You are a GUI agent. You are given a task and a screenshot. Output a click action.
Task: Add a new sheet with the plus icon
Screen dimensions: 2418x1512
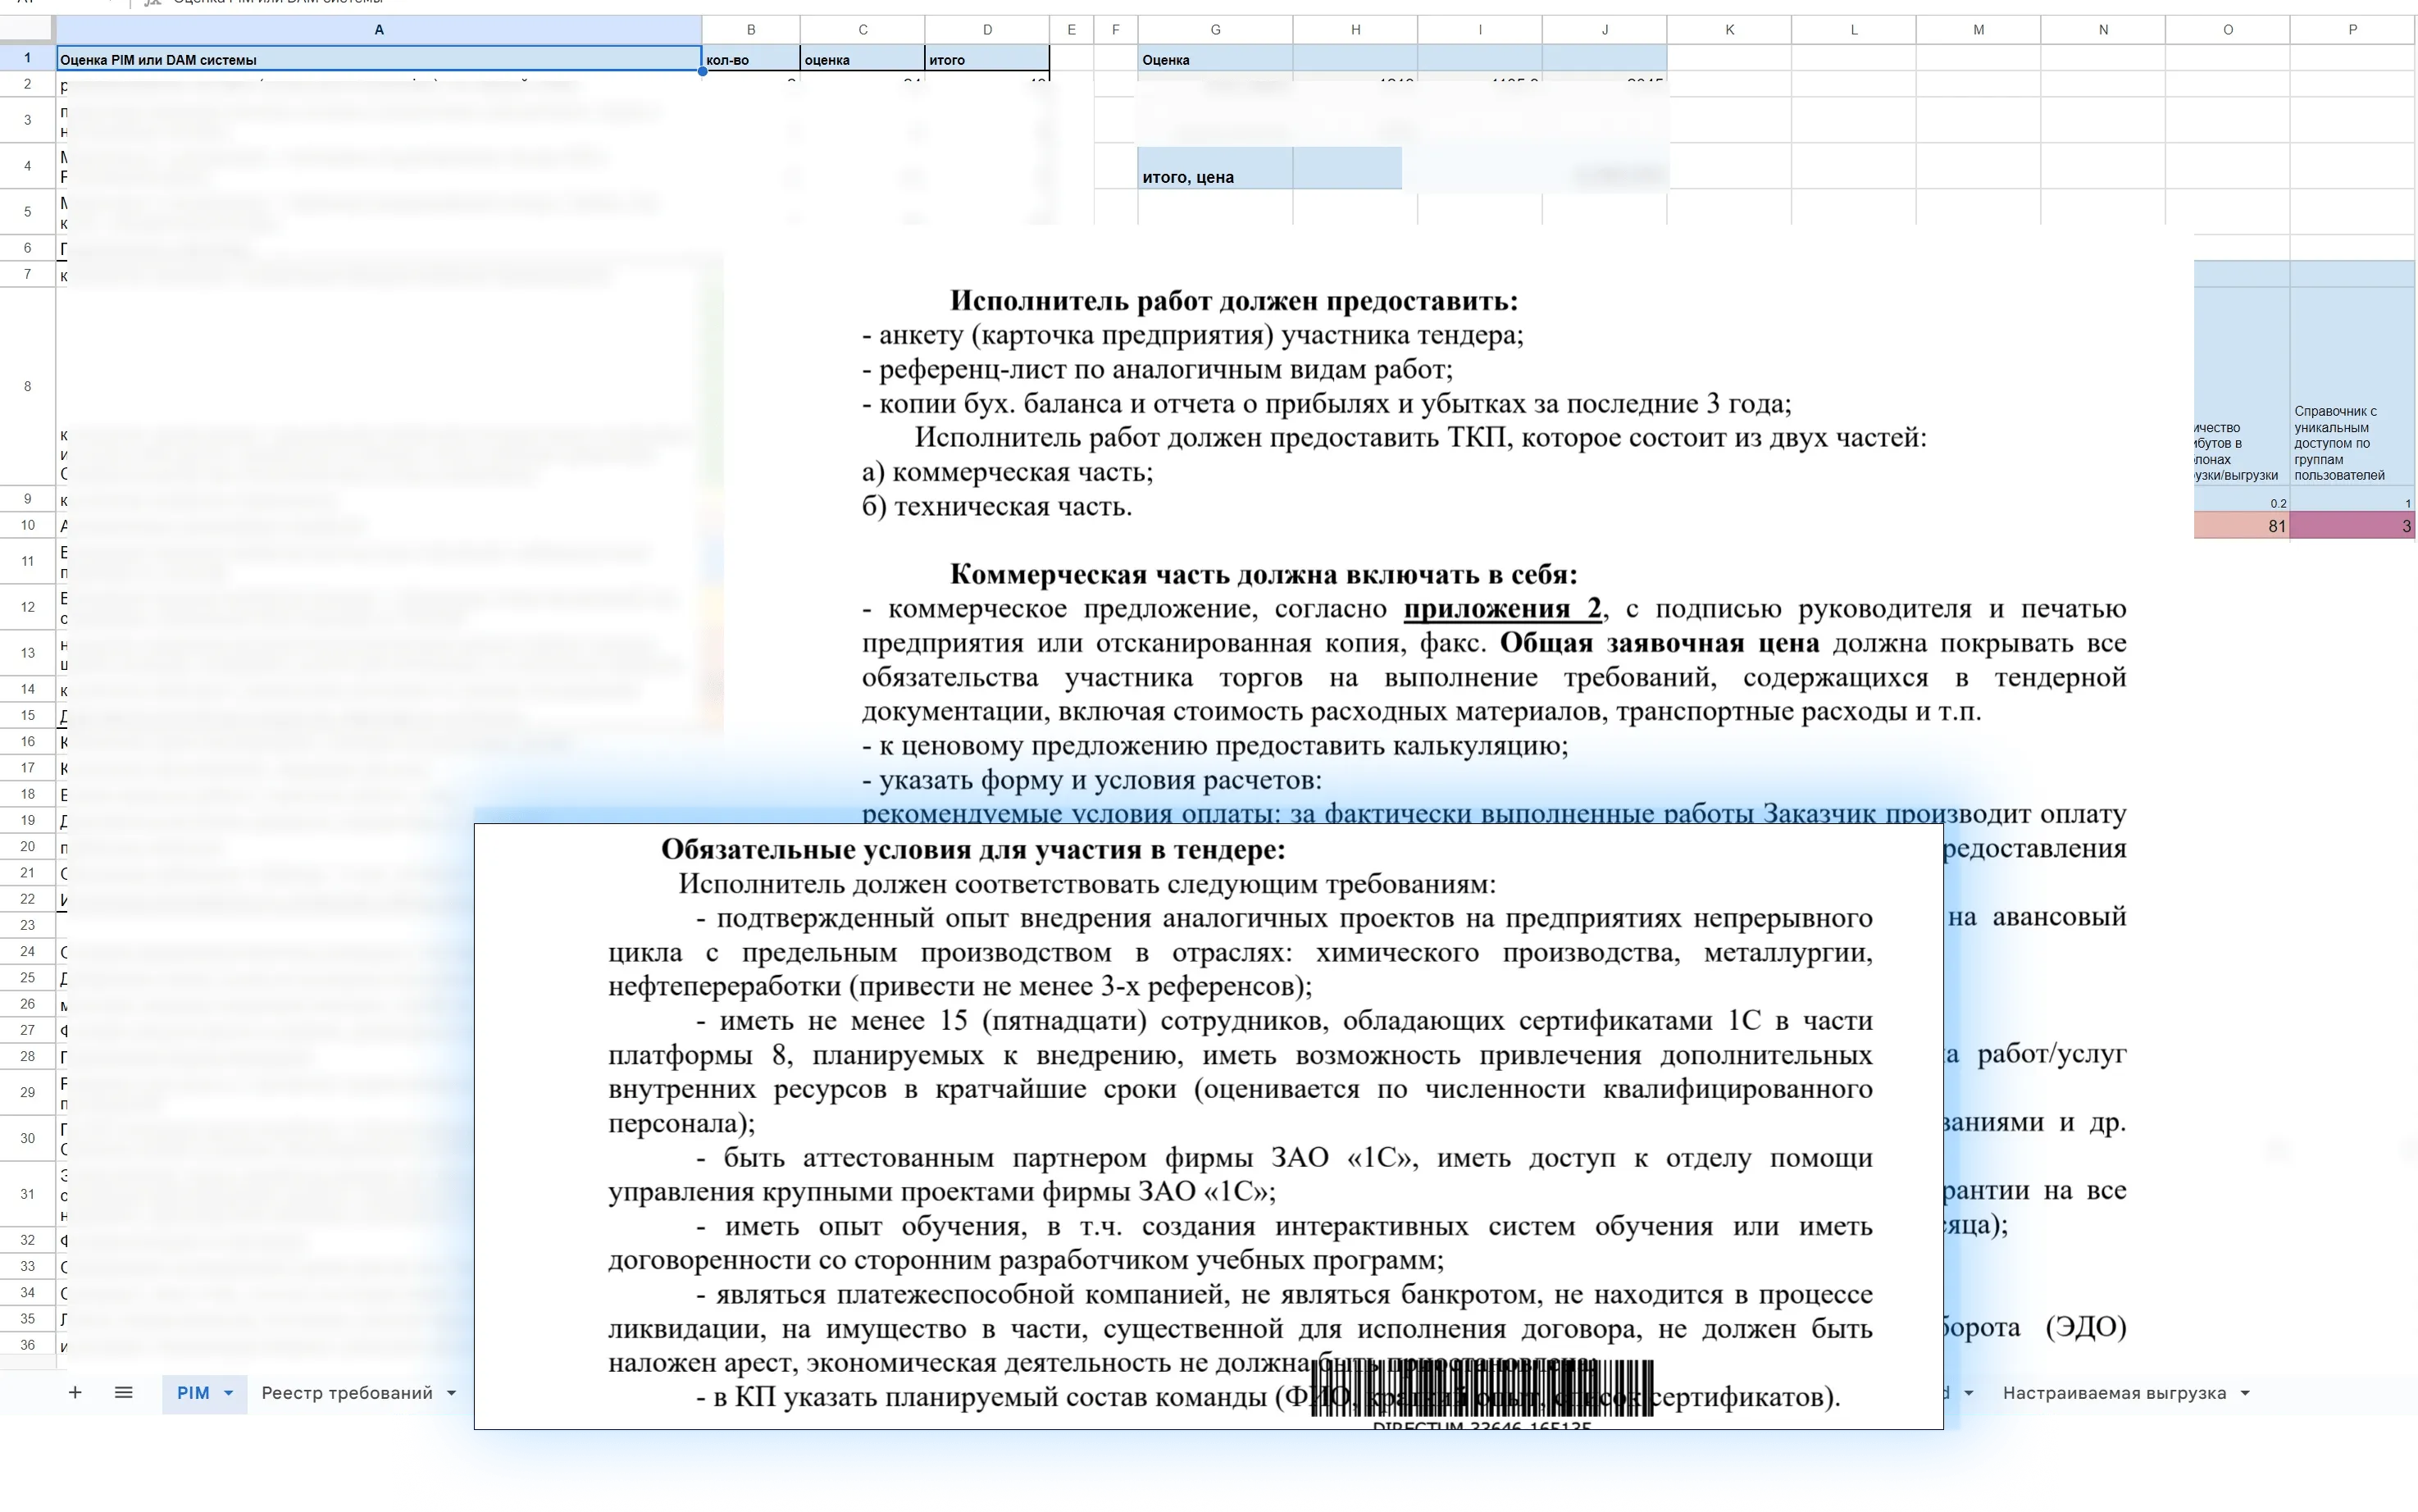point(75,1392)
